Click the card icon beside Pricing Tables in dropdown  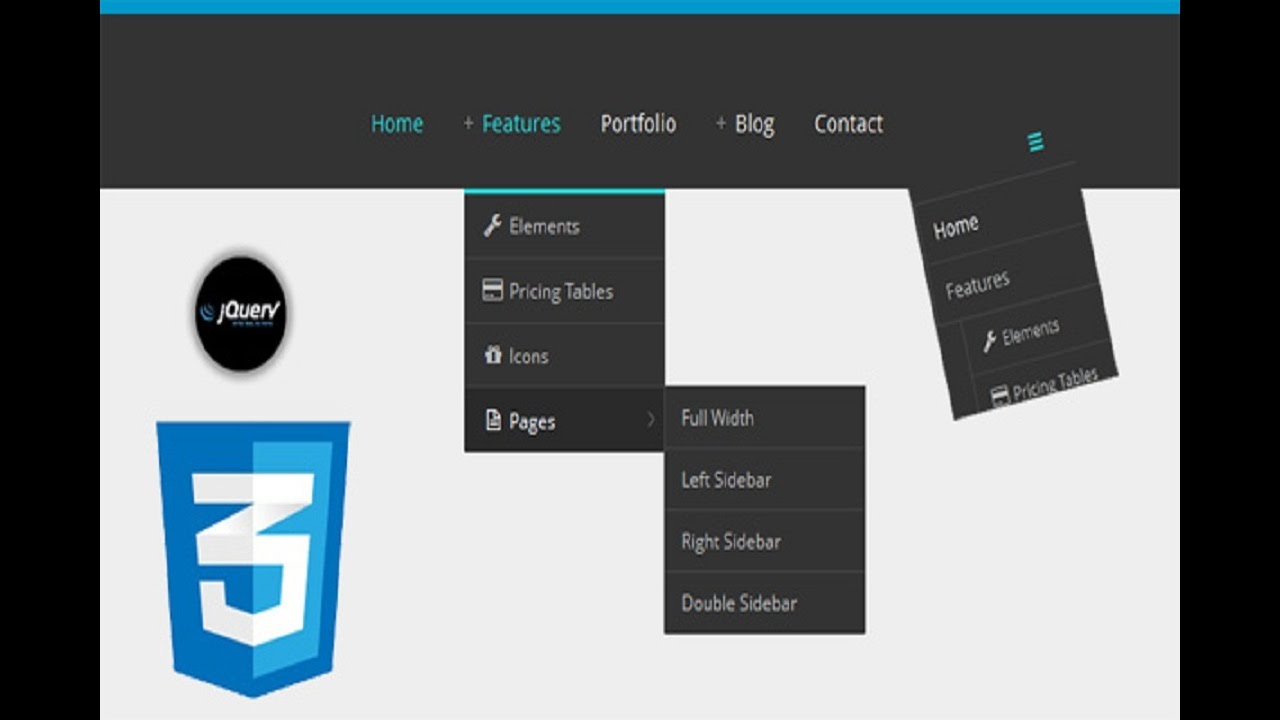492,291
